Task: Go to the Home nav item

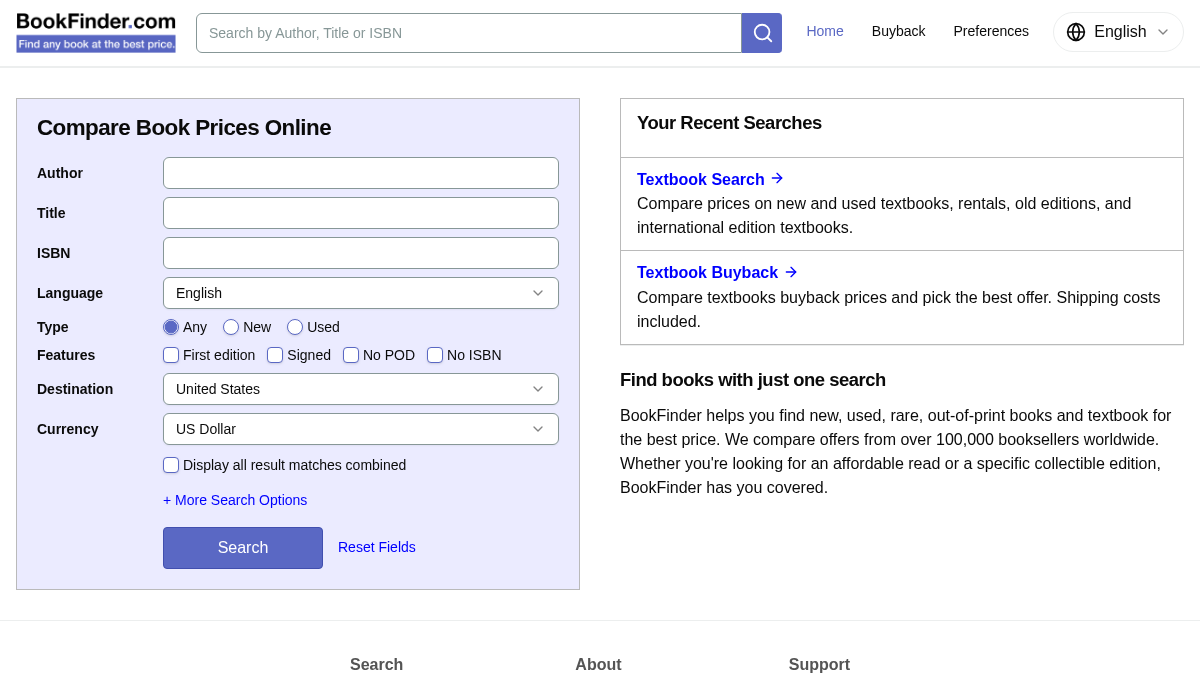Action: [x=825, y=31]
